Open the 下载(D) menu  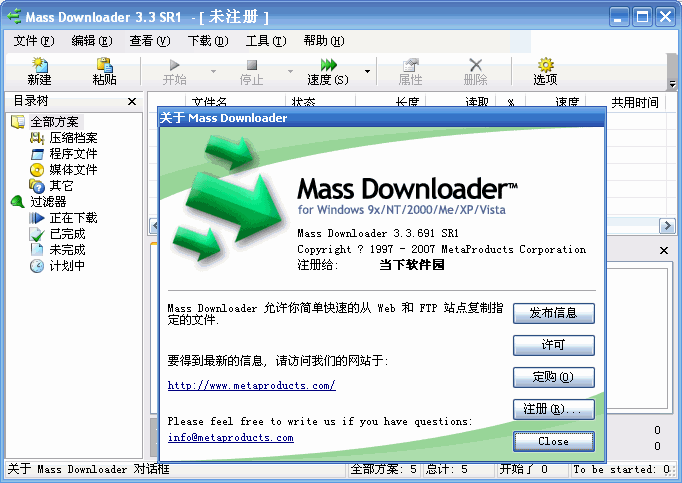[x=208, y=41]
